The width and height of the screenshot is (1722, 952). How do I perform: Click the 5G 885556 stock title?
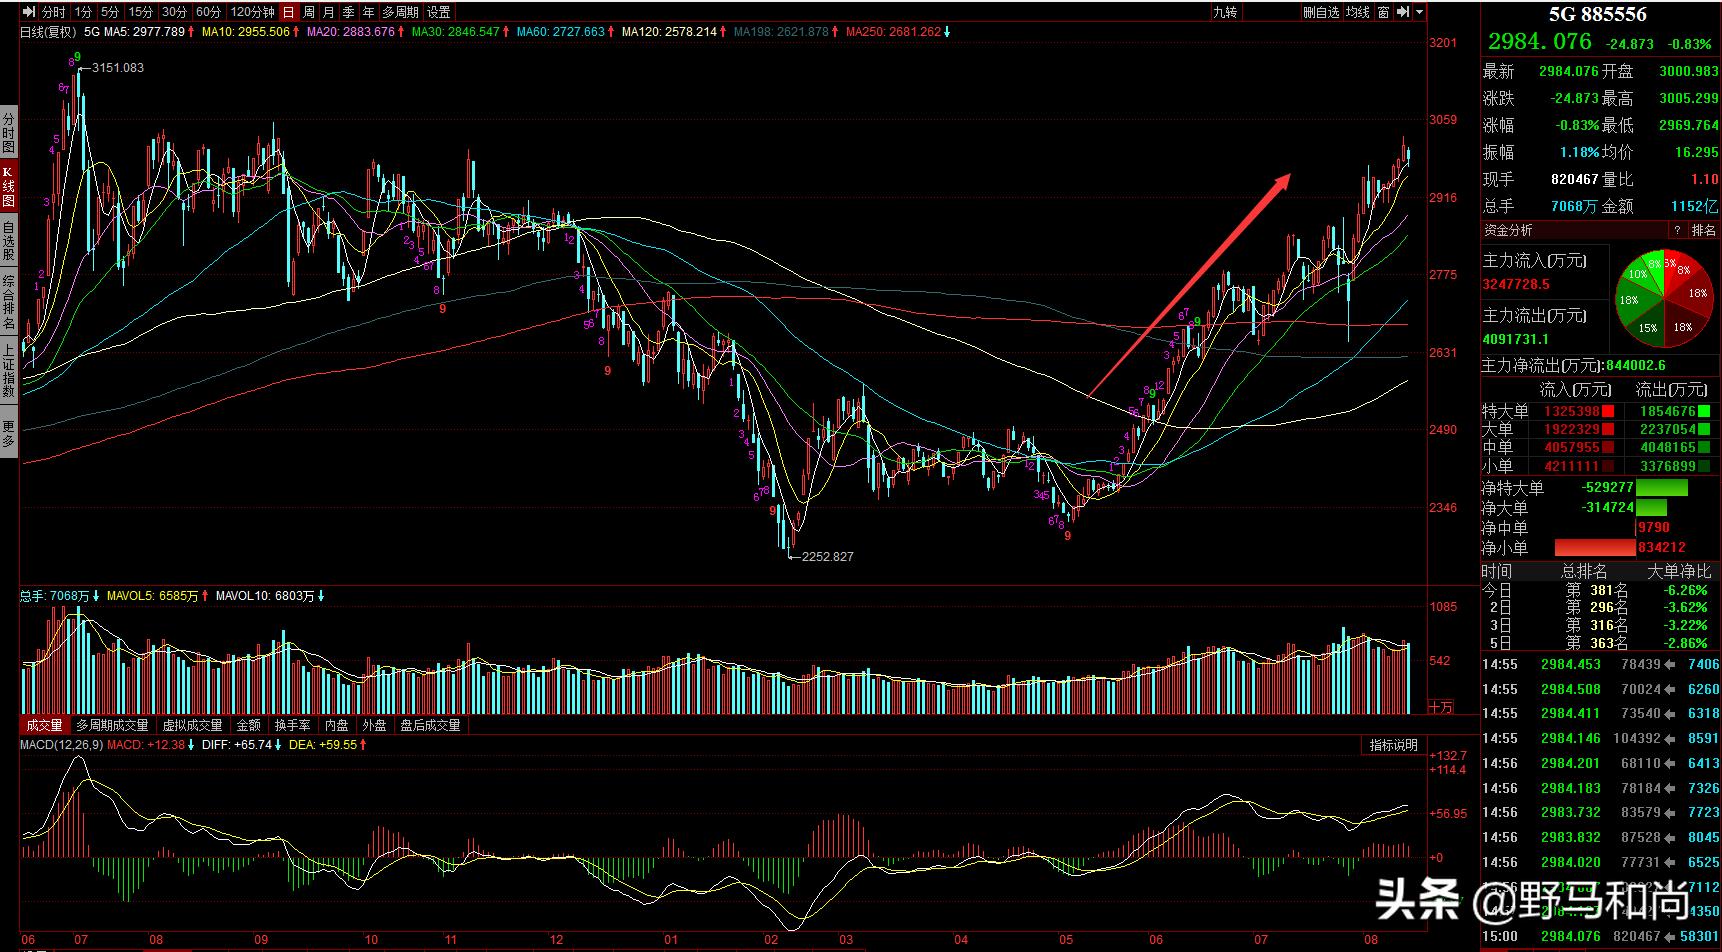point(1597,14)
